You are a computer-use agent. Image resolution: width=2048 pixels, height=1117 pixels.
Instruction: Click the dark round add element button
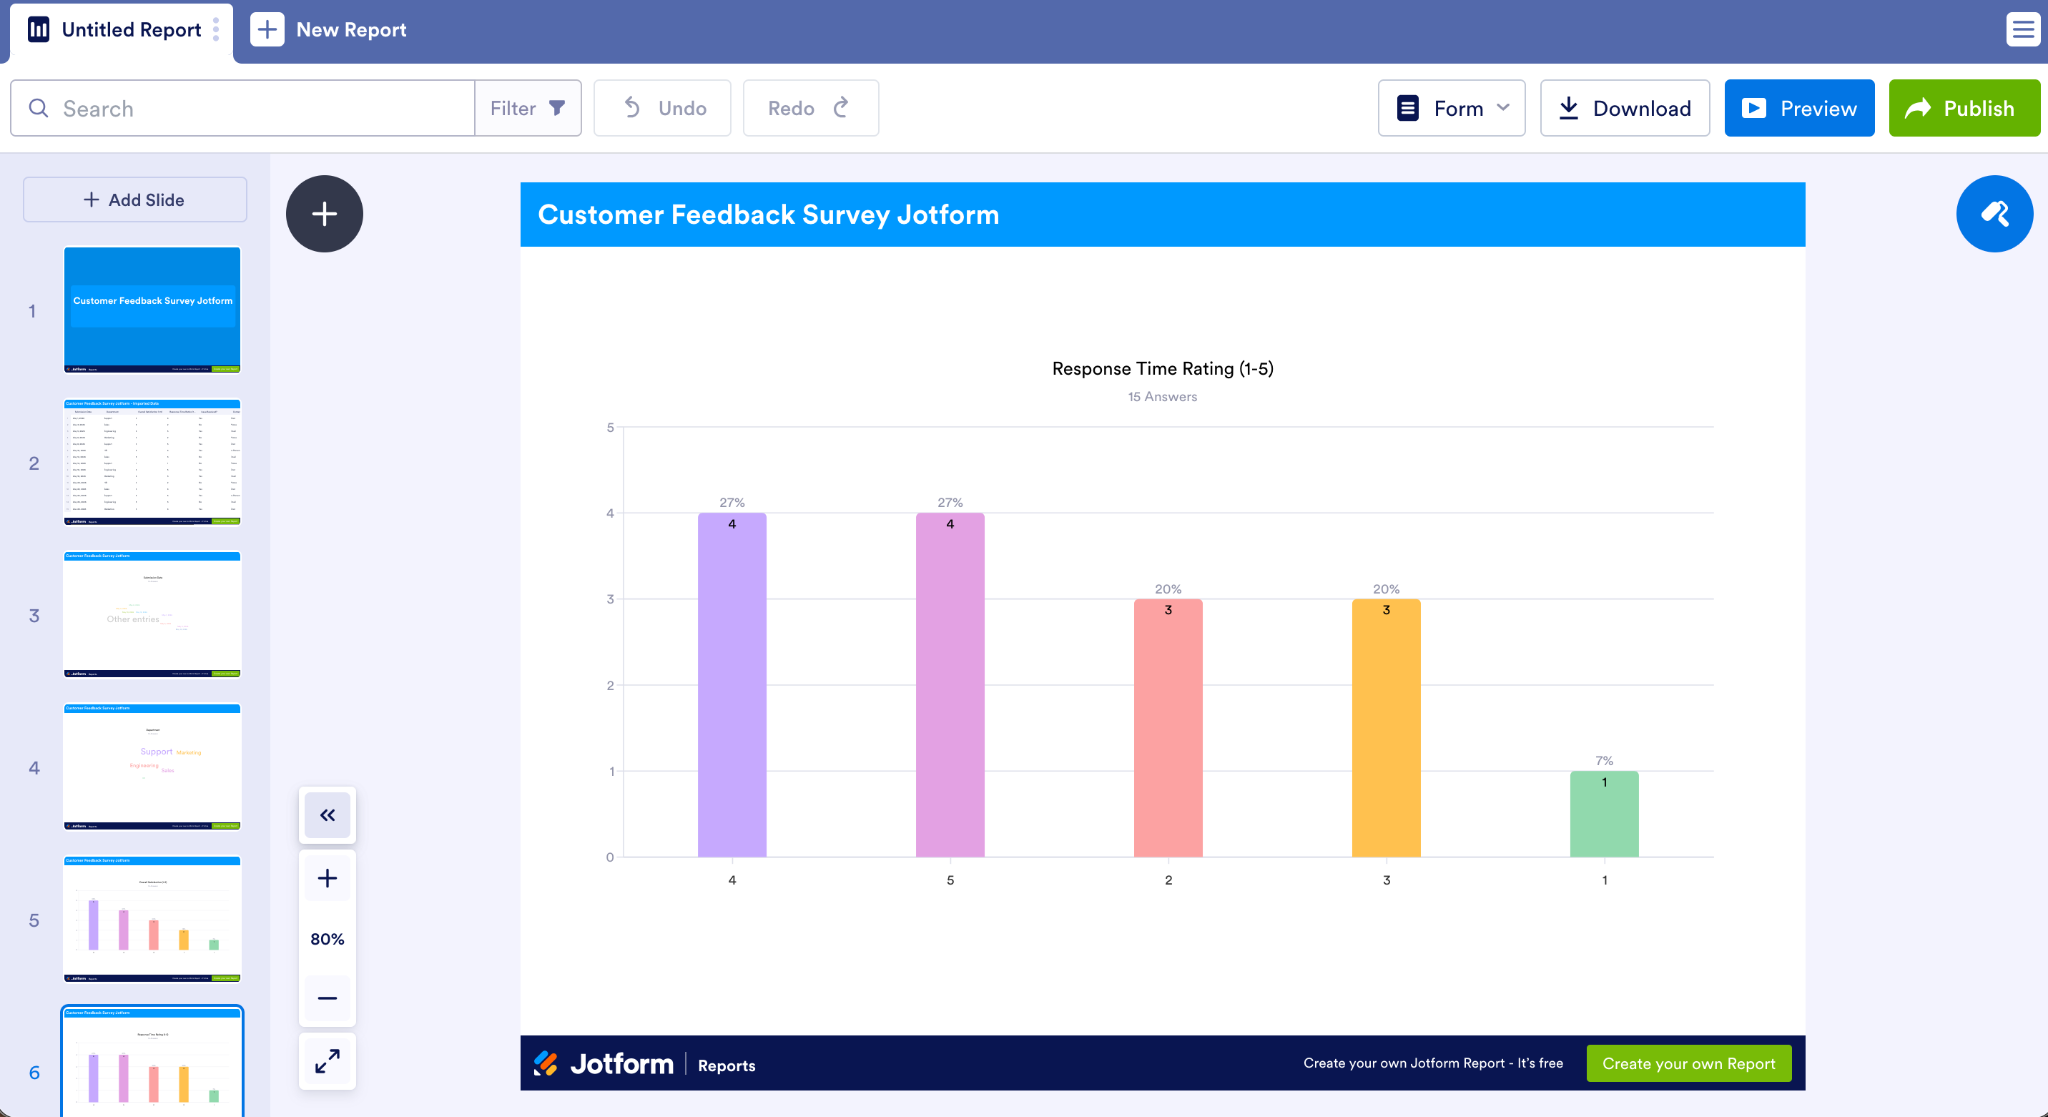click(x=324, y=214)
